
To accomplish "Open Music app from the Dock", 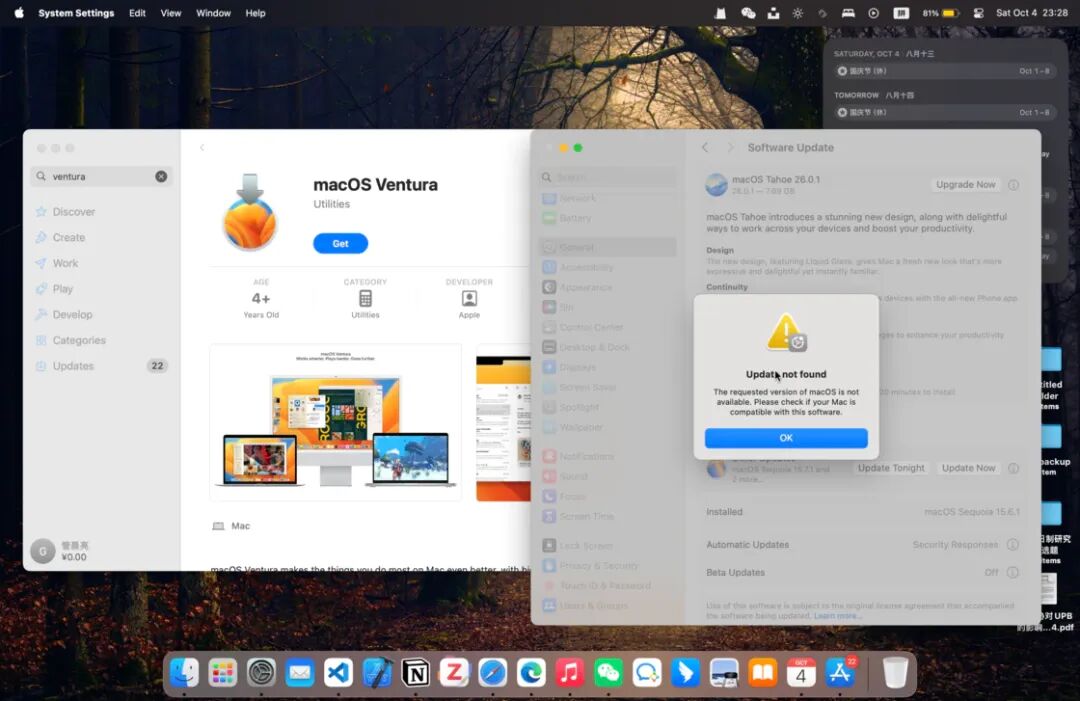I will click(x=570, y=673).
